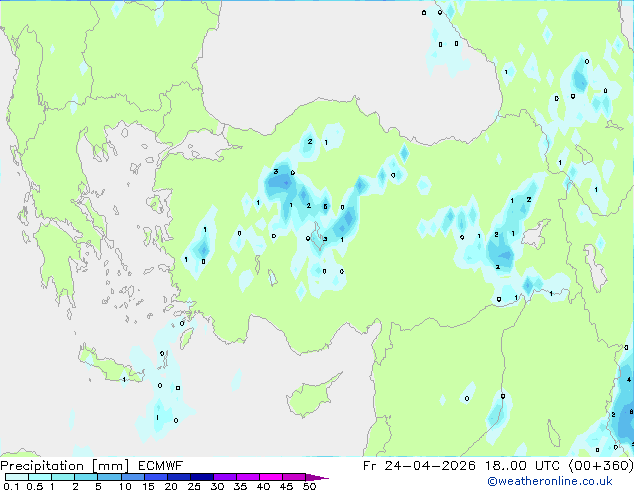Screen dimensions: 634x490
Task: Select the legend swatch between 15 and 20
Action: coord(155,477)
